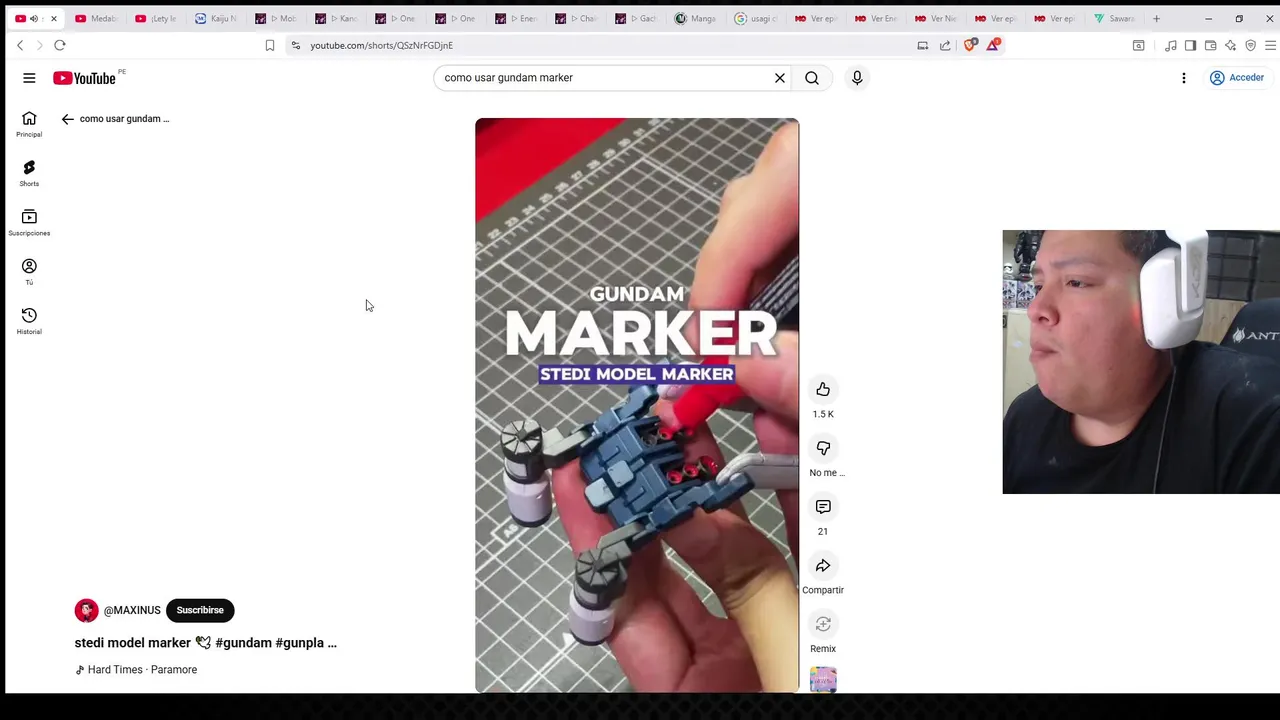Viewport: 1280px width, 720px height.
Task: Open the YouTube hamburger guide menu
Action: click(29, 78)
